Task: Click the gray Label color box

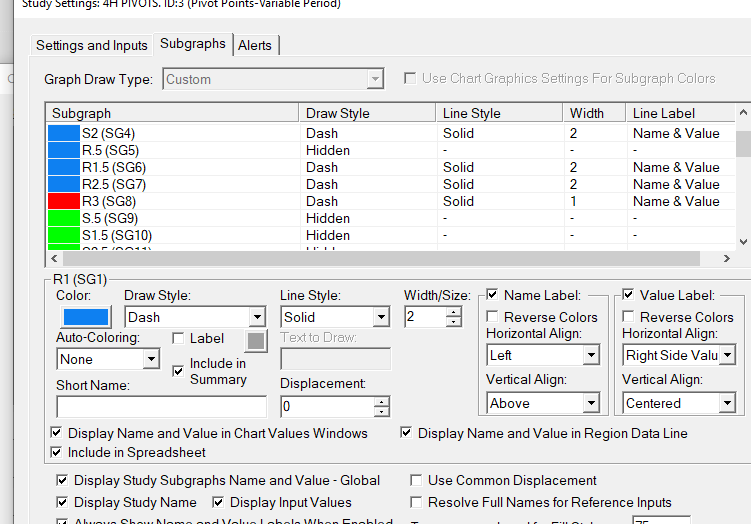Action: (x=257, y=340)
